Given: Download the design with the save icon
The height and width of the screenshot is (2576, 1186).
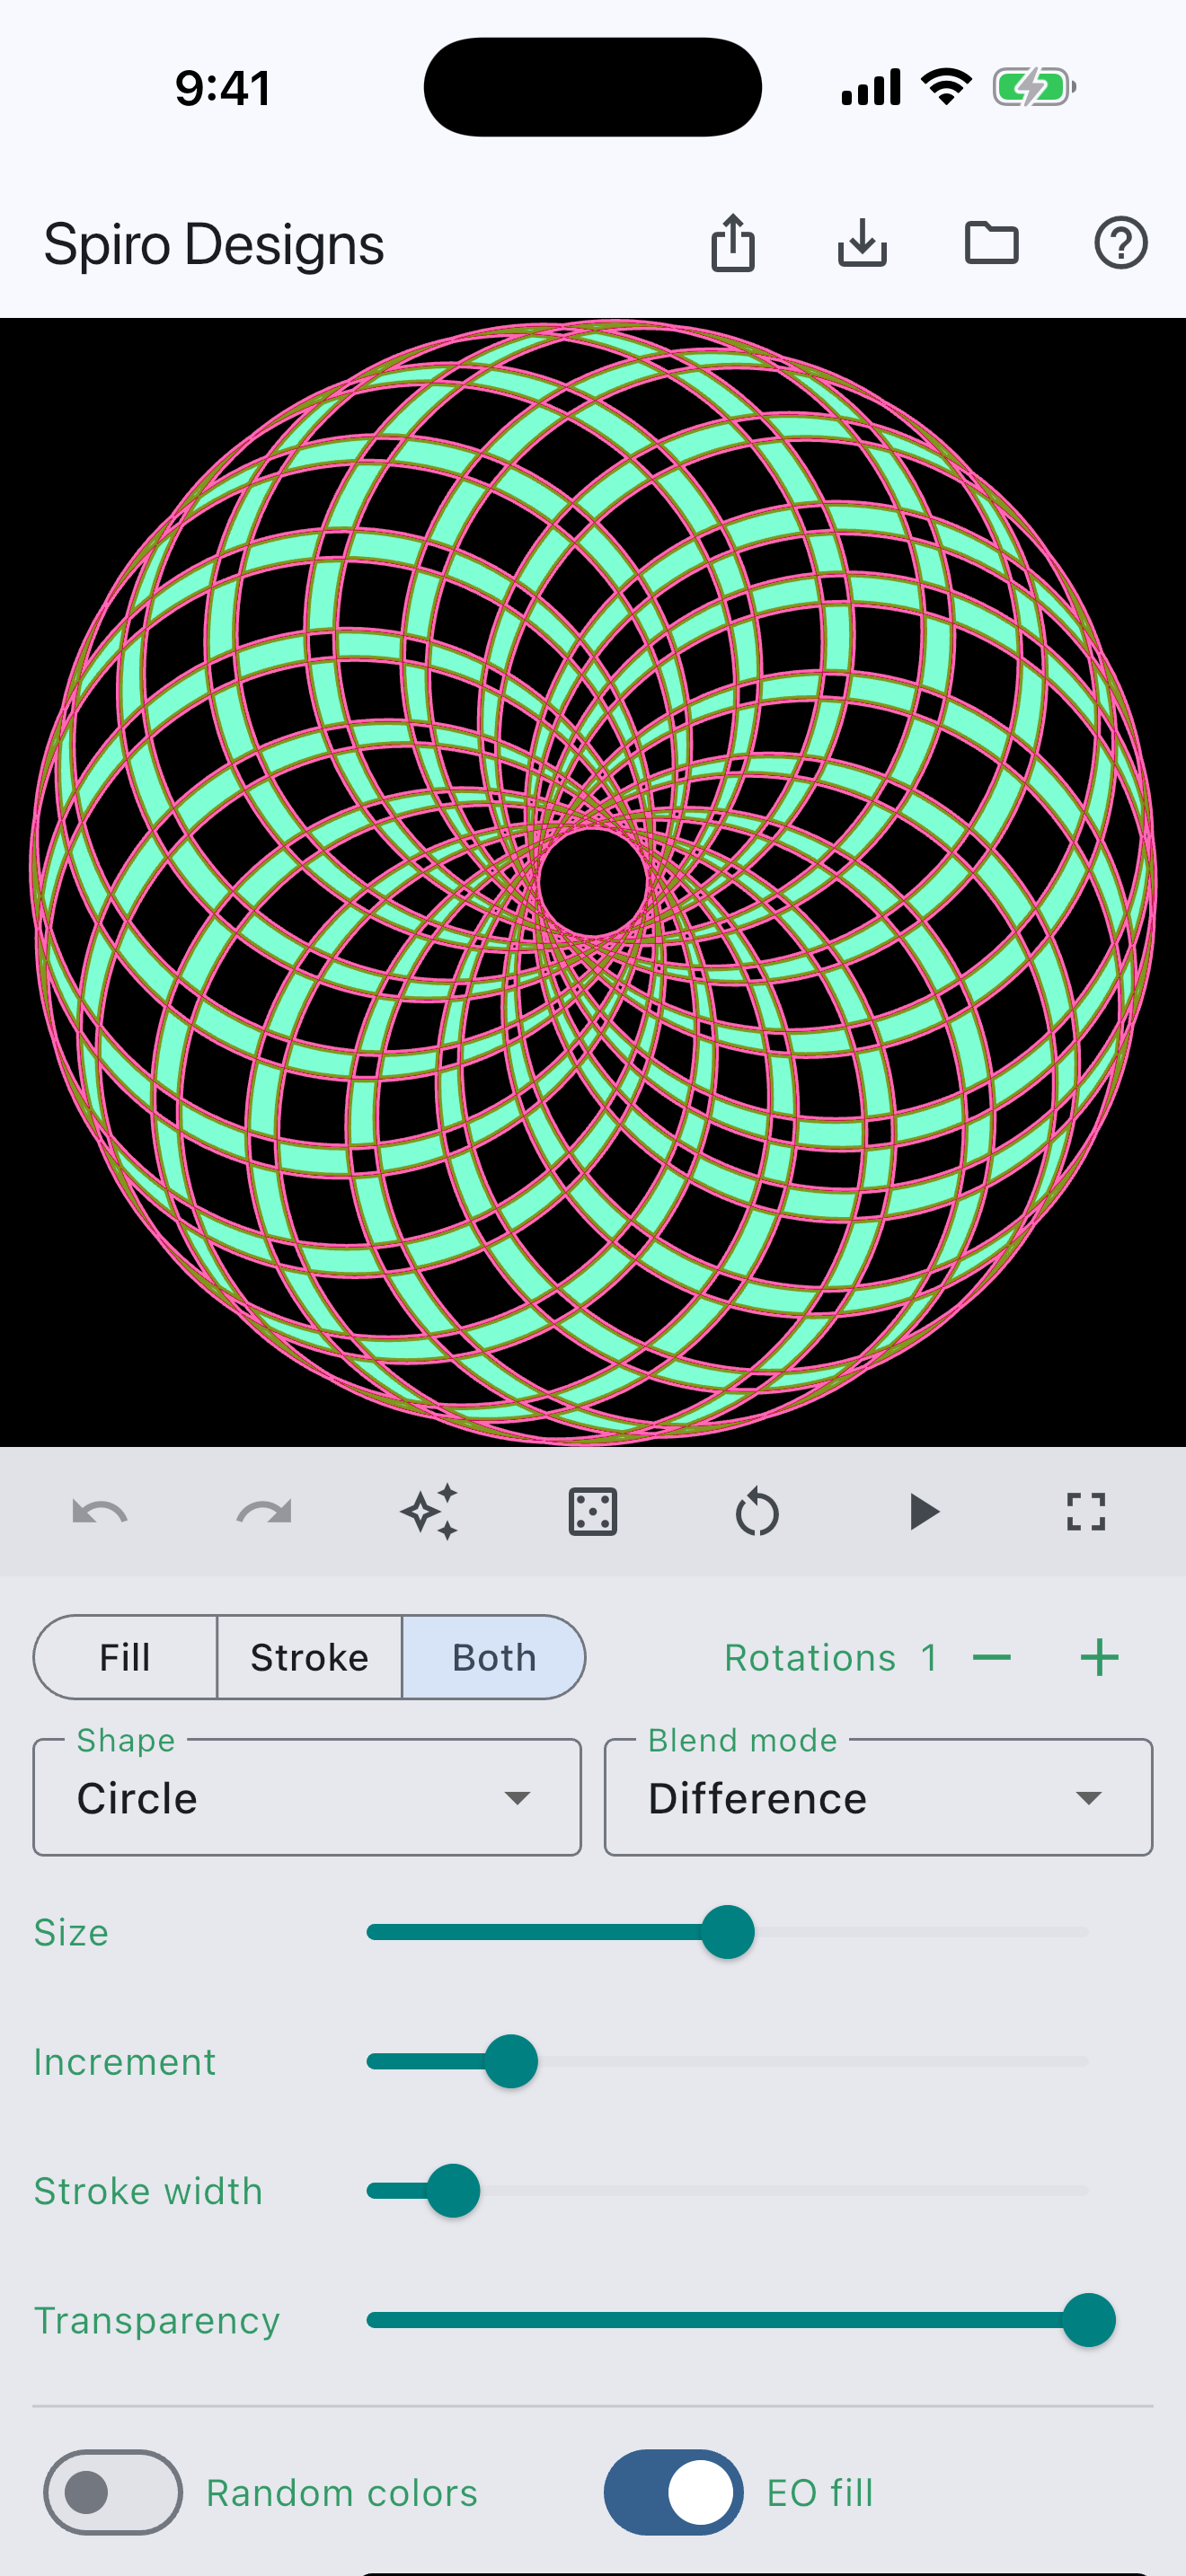Looking at the screenshot, I should point(862,243).
